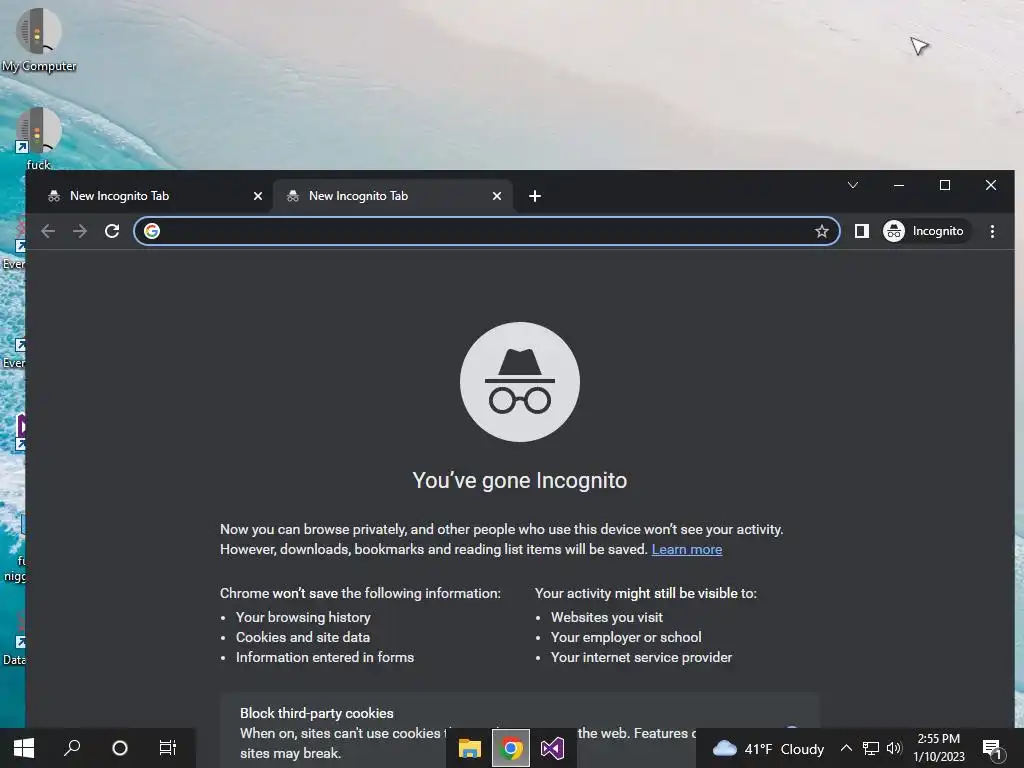Click the browser back arrow
The height and width of the screenshot is (768, 1024).
(x=48, y=231)
